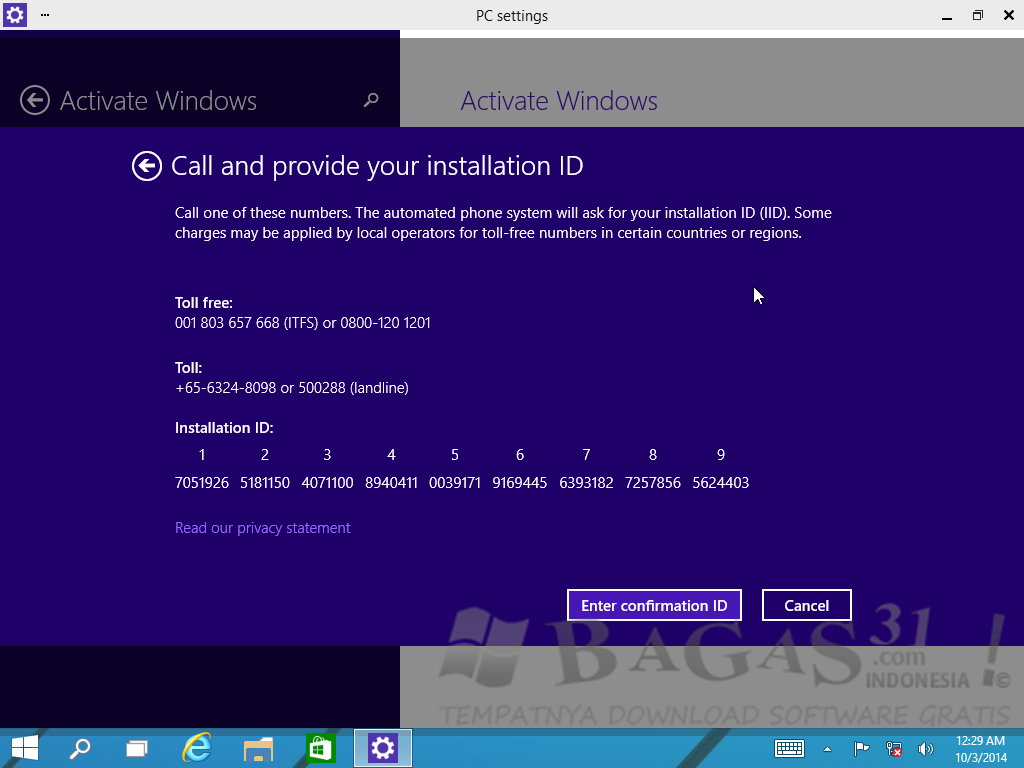1024x768 pixels.
Task: Open the volume control in the tray
Action: [925, 748]
